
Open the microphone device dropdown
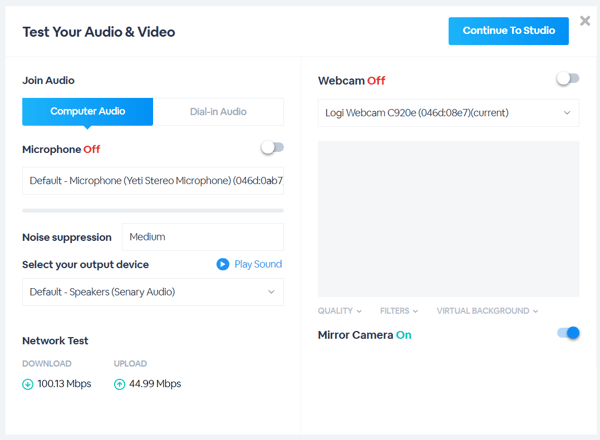coord(152,181)
